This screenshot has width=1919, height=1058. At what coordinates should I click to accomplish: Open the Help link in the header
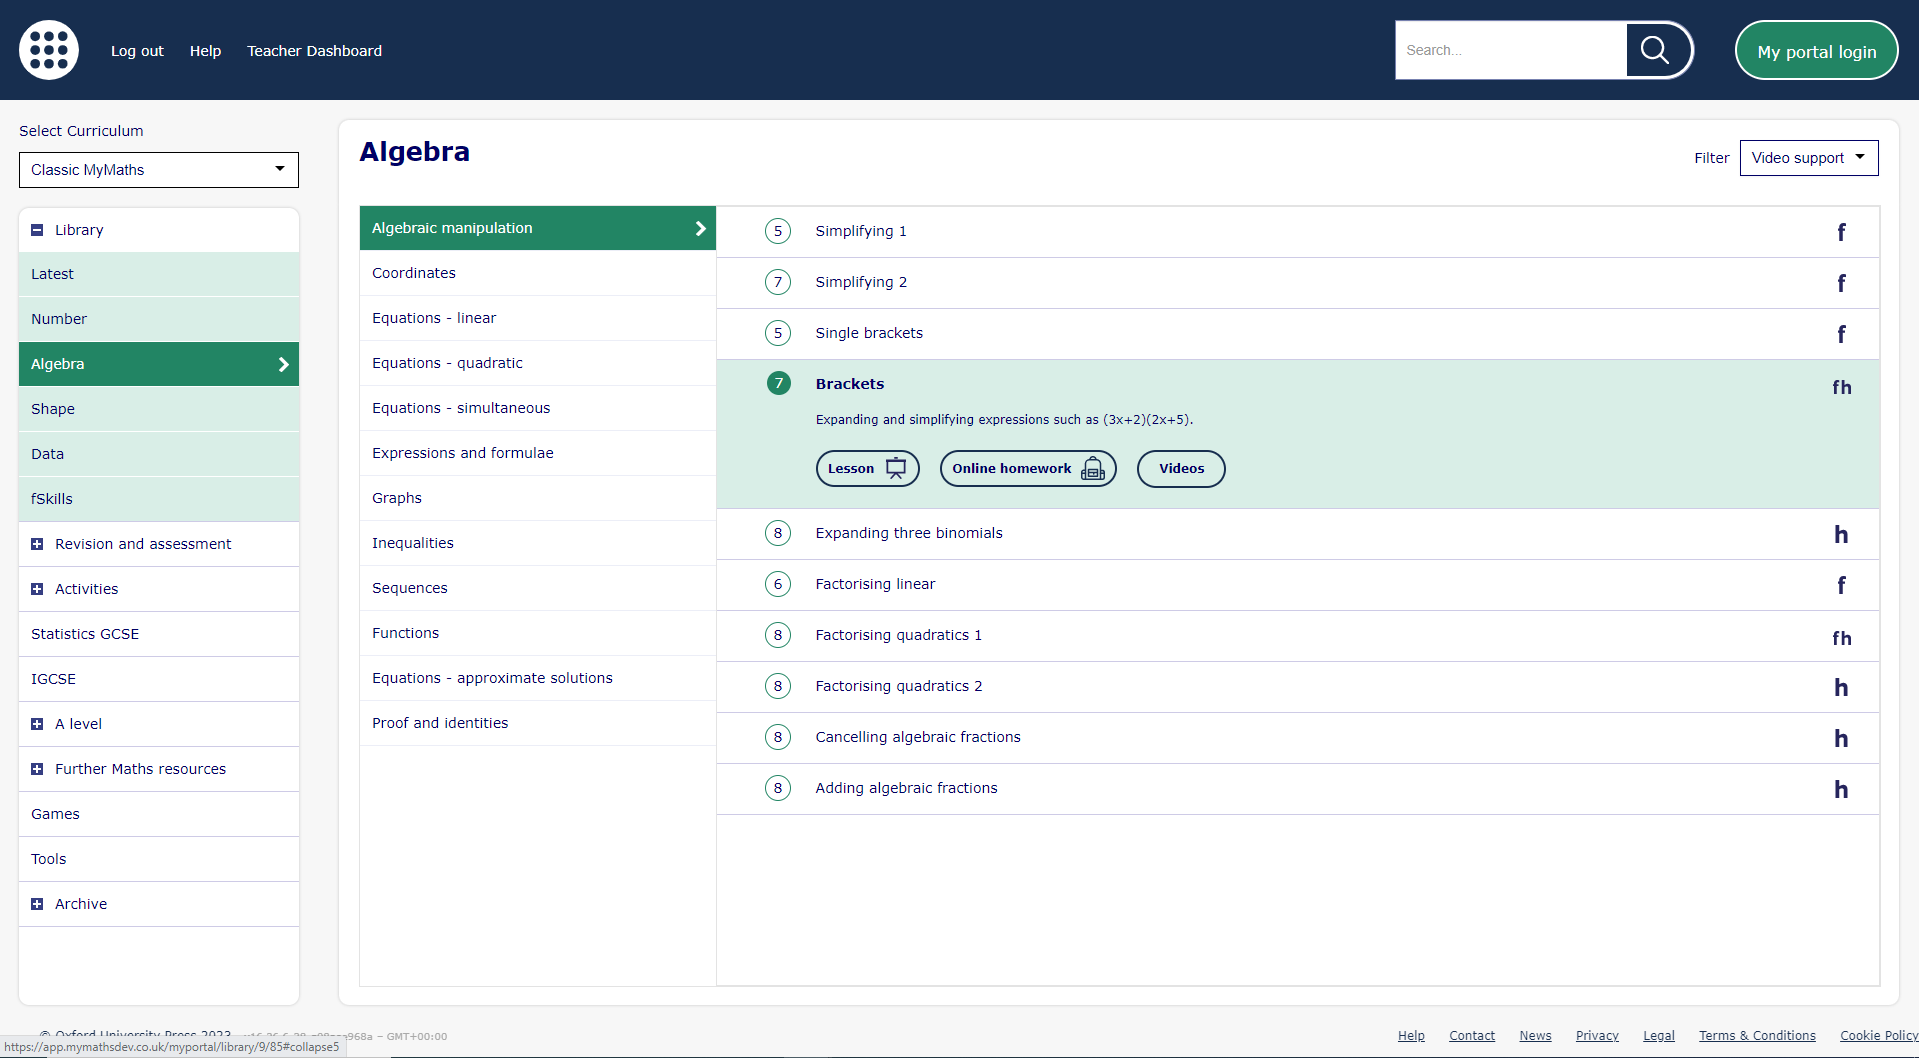click(x=205, y=51)
